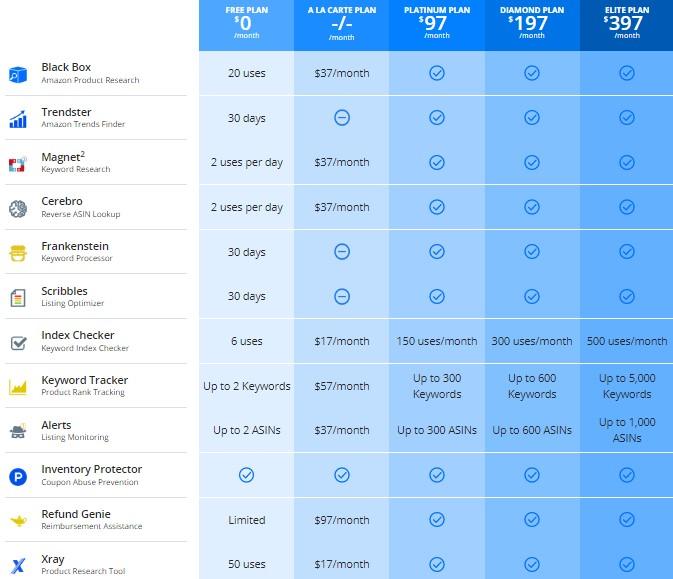Click the Keyword Tracker chart icon
The image size is (673, 579).
point(18,386)
